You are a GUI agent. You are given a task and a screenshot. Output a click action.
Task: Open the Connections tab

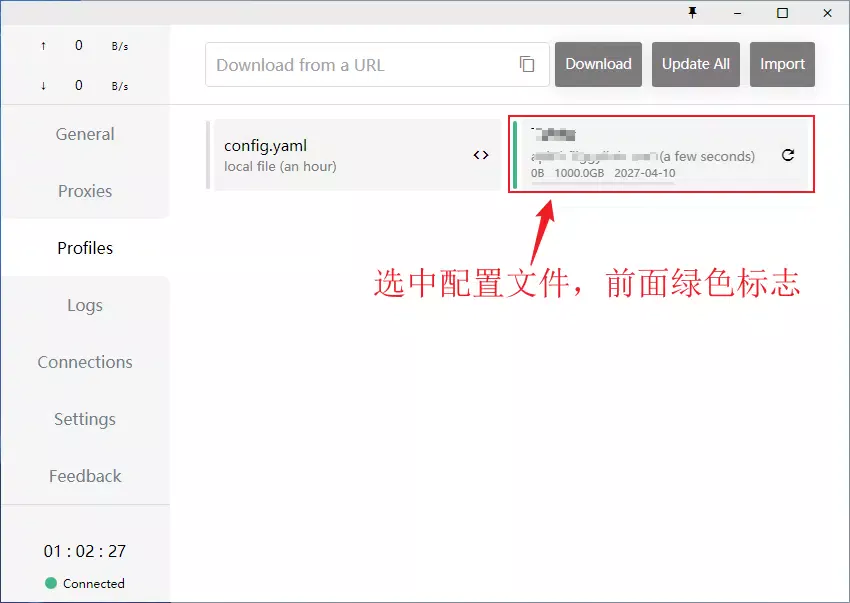pos(85,362)
